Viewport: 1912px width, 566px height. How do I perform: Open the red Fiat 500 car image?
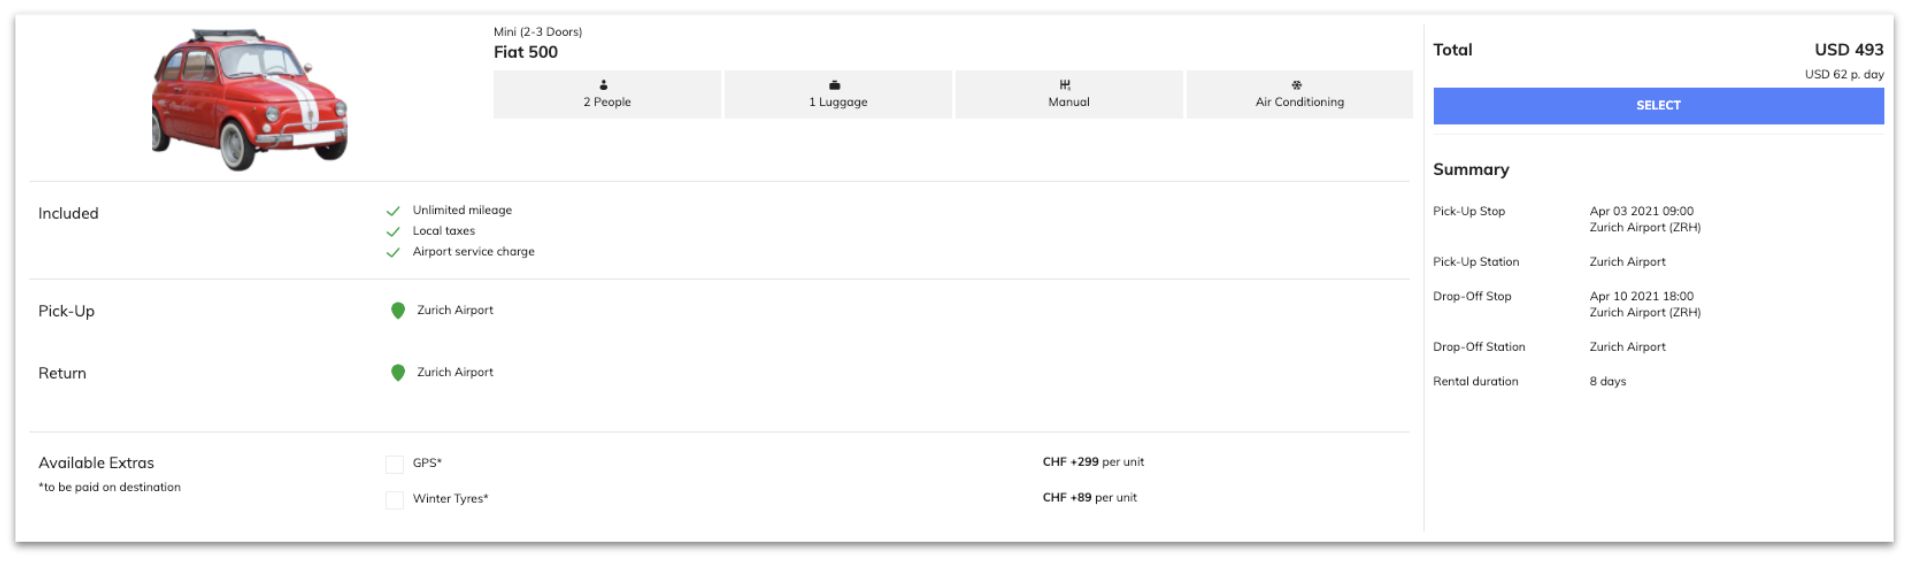[x=249, y=99]
